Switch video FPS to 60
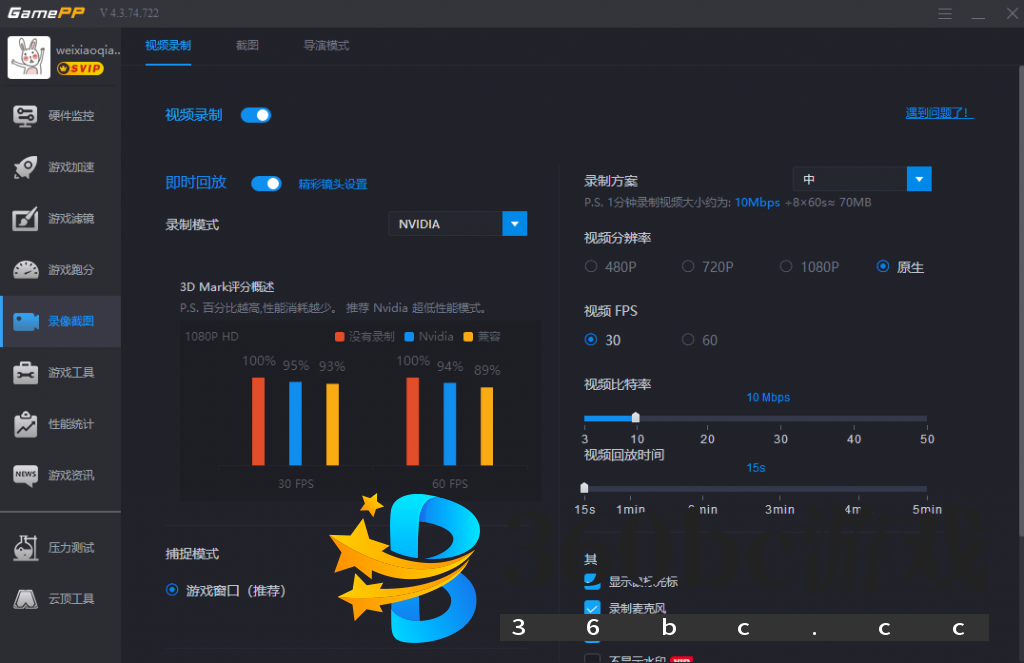1024x663 pixels. [x=688, y=340]
